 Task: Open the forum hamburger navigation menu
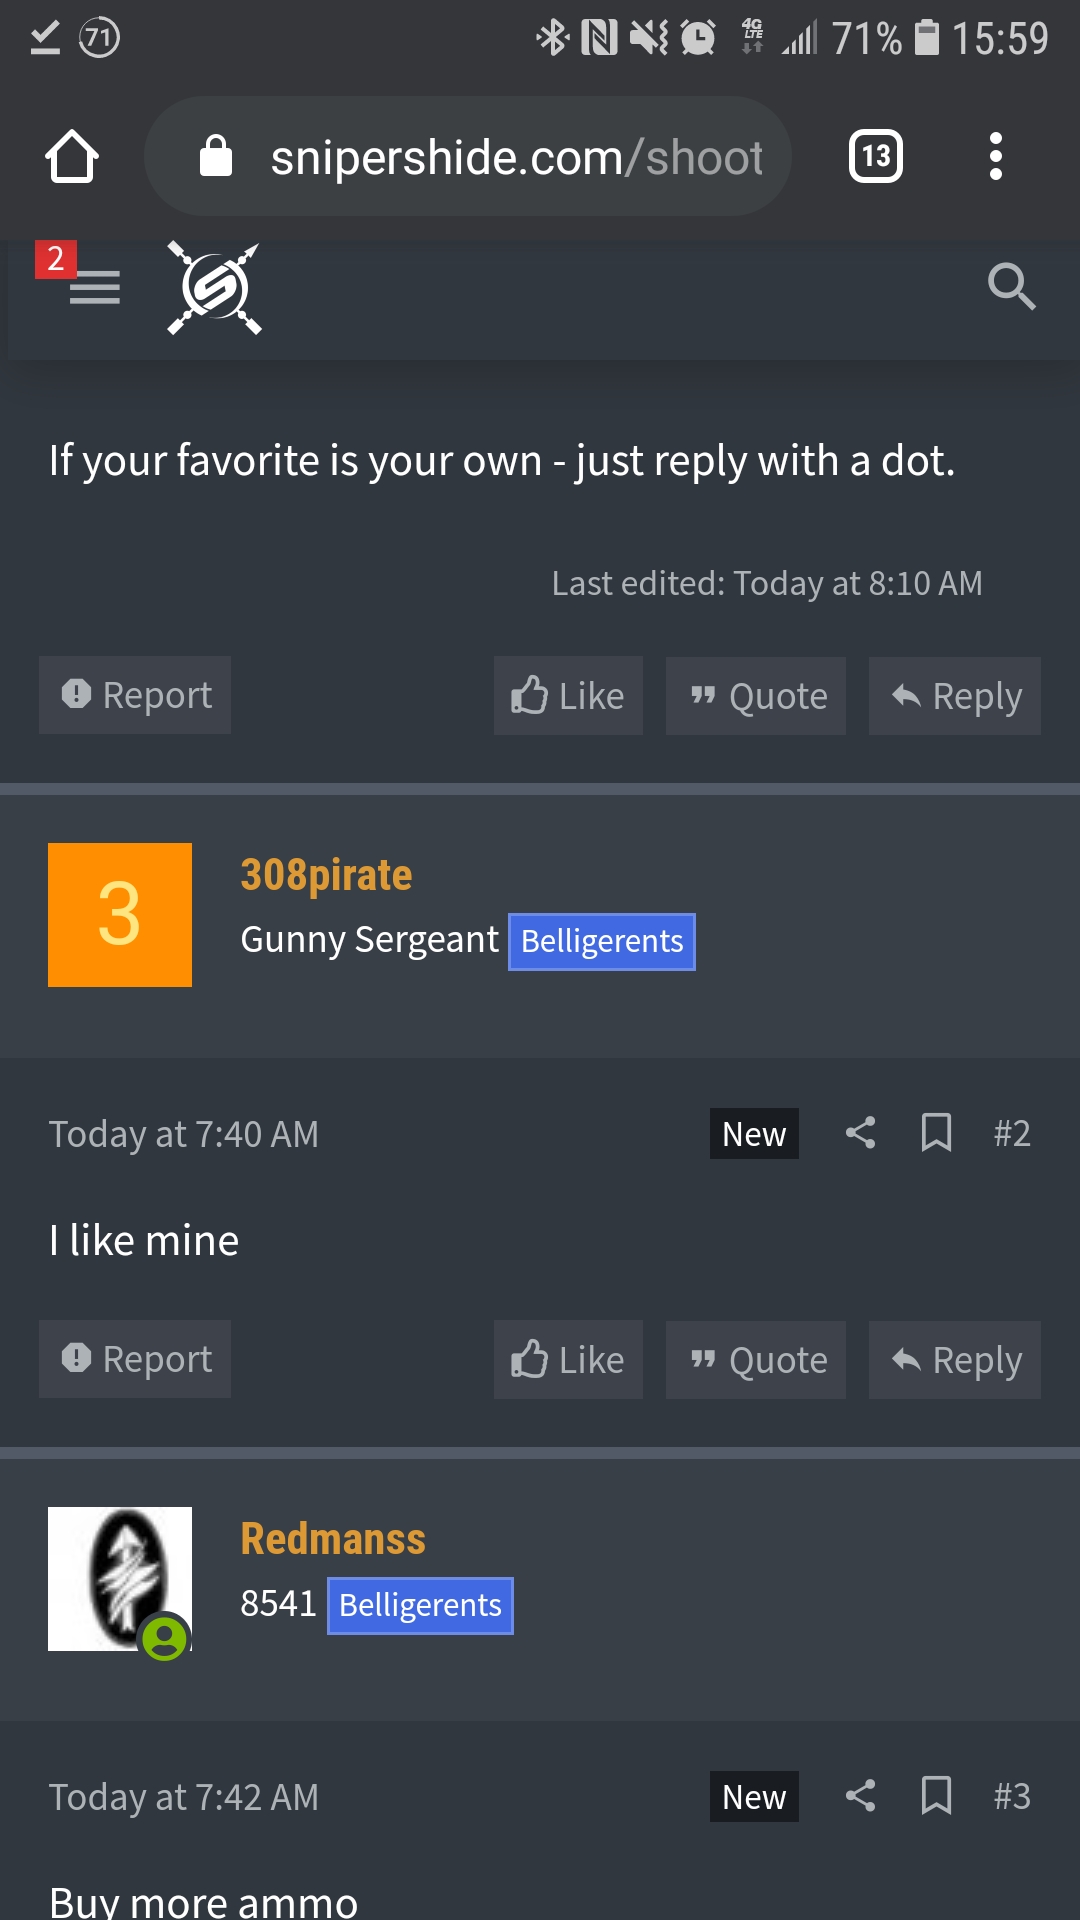[x=94, y=287]
